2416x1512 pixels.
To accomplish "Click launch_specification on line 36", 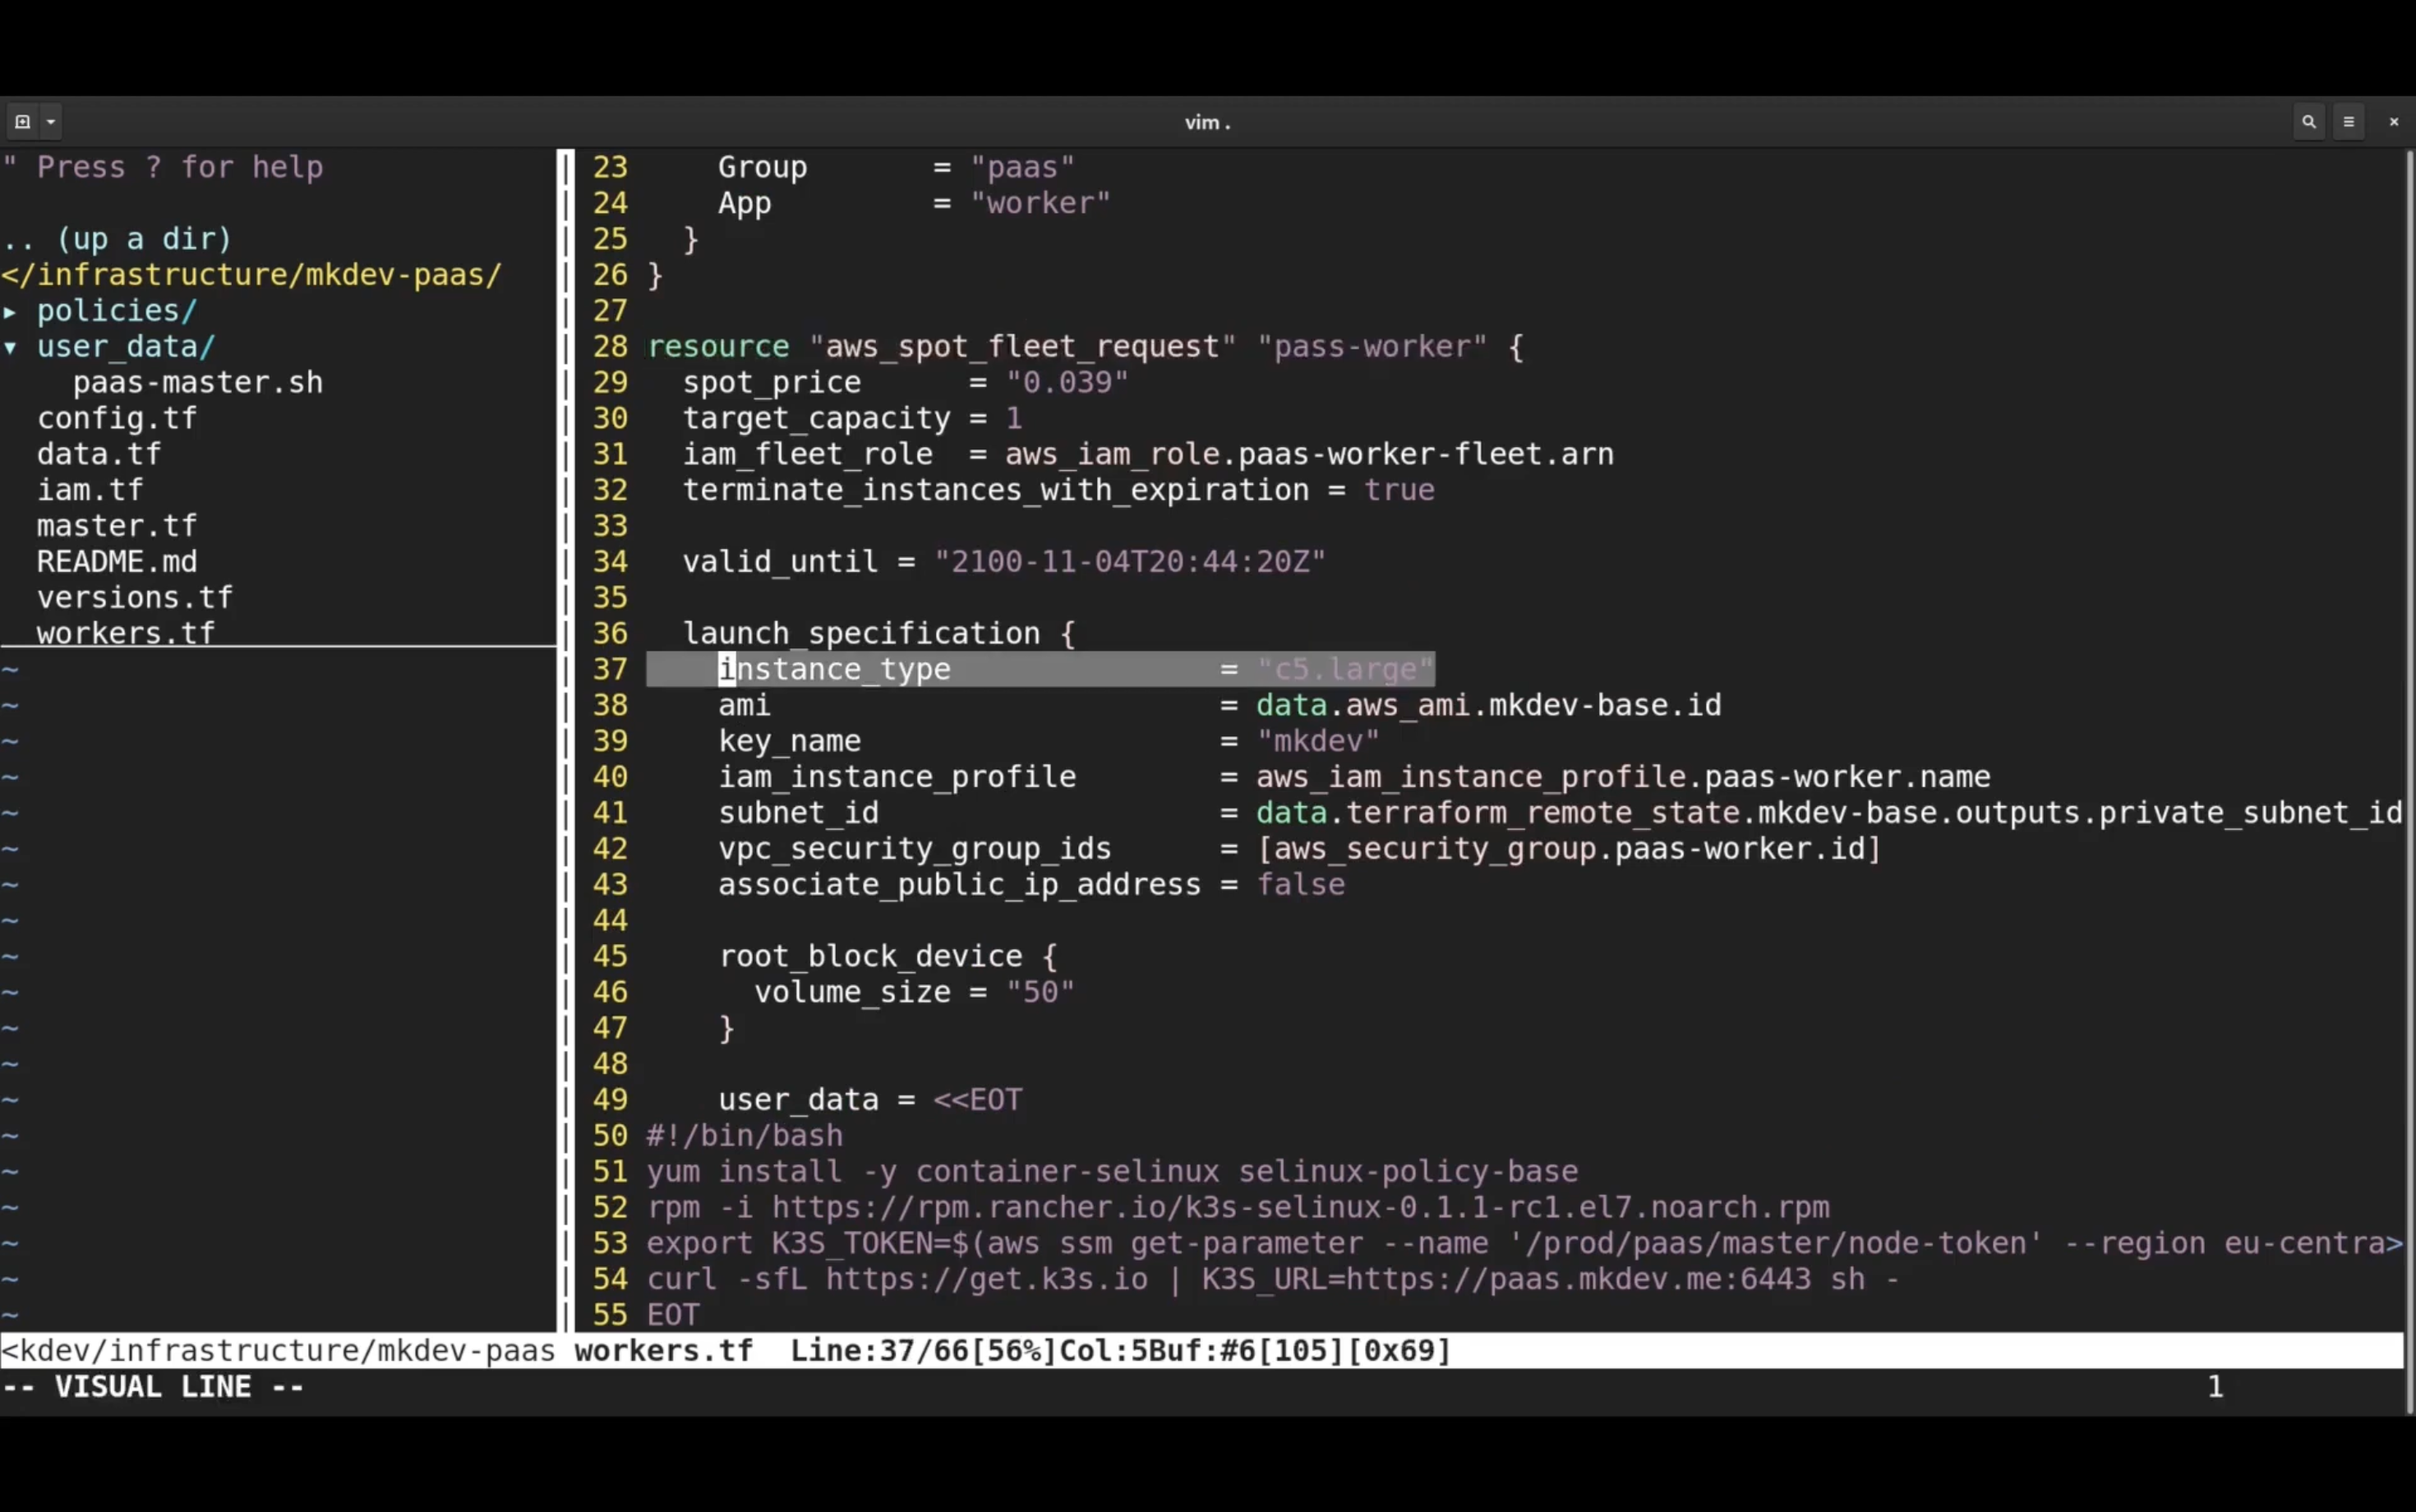I will 862,634.
